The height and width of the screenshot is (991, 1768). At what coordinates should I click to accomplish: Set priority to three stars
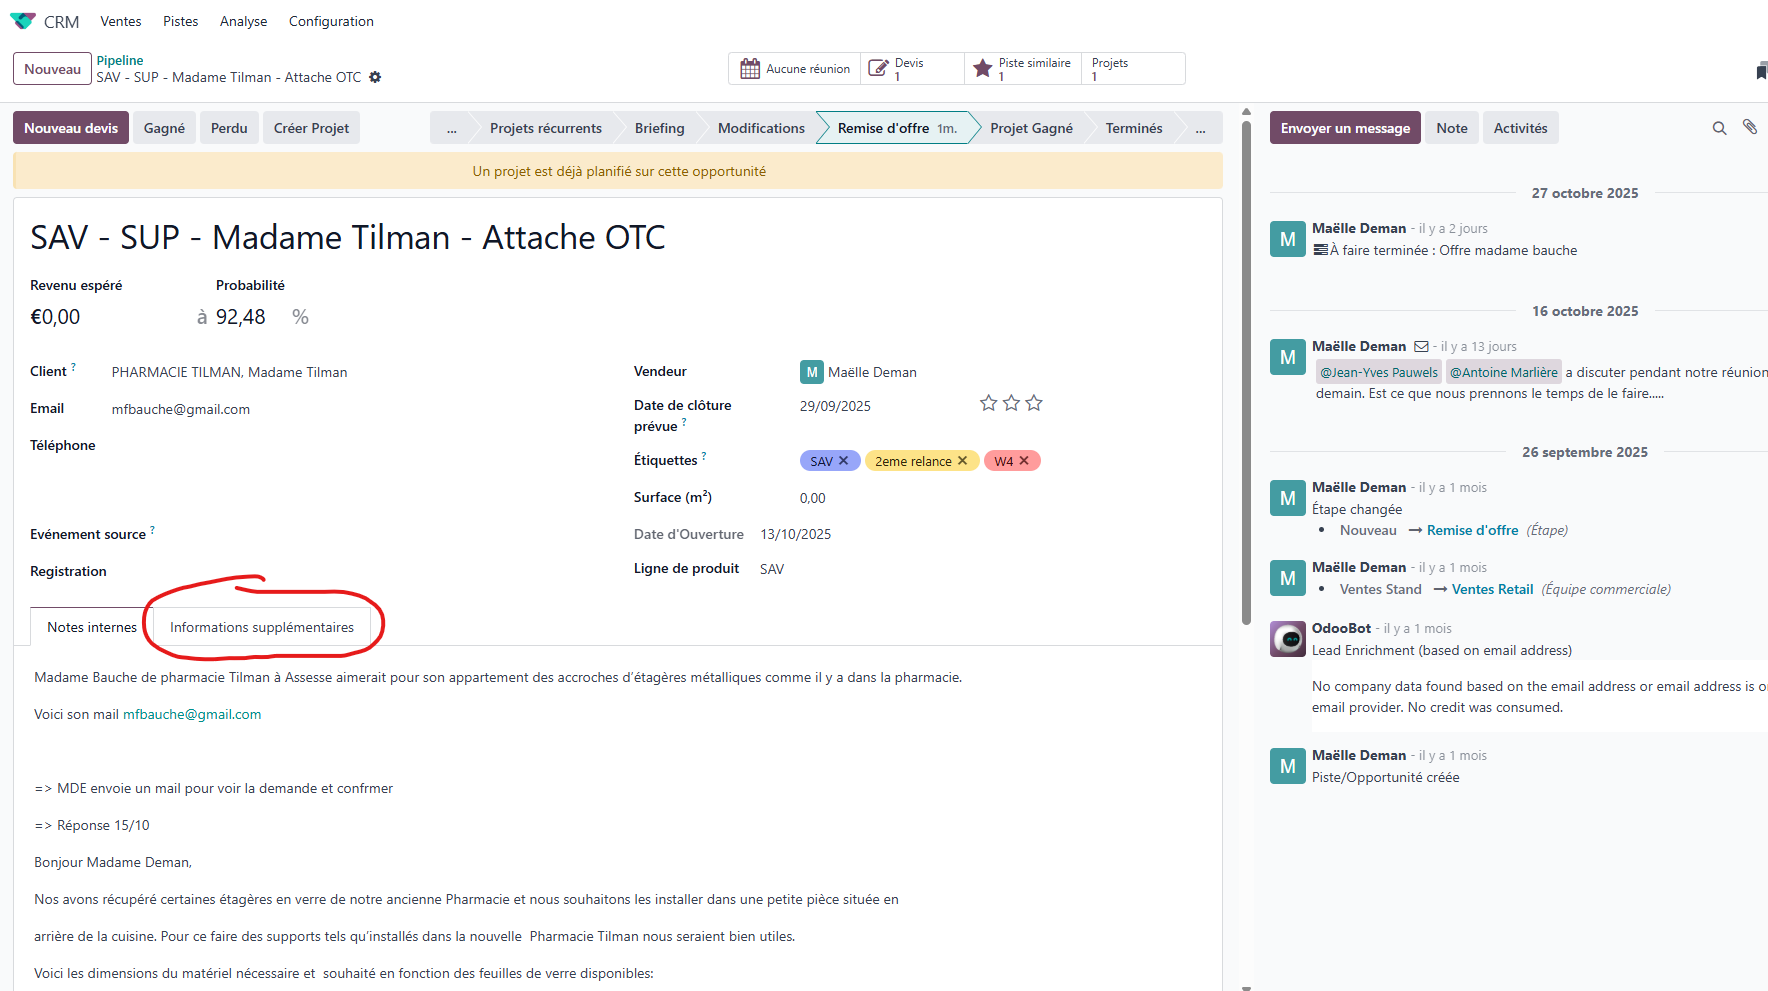[x=1034, y=403]
